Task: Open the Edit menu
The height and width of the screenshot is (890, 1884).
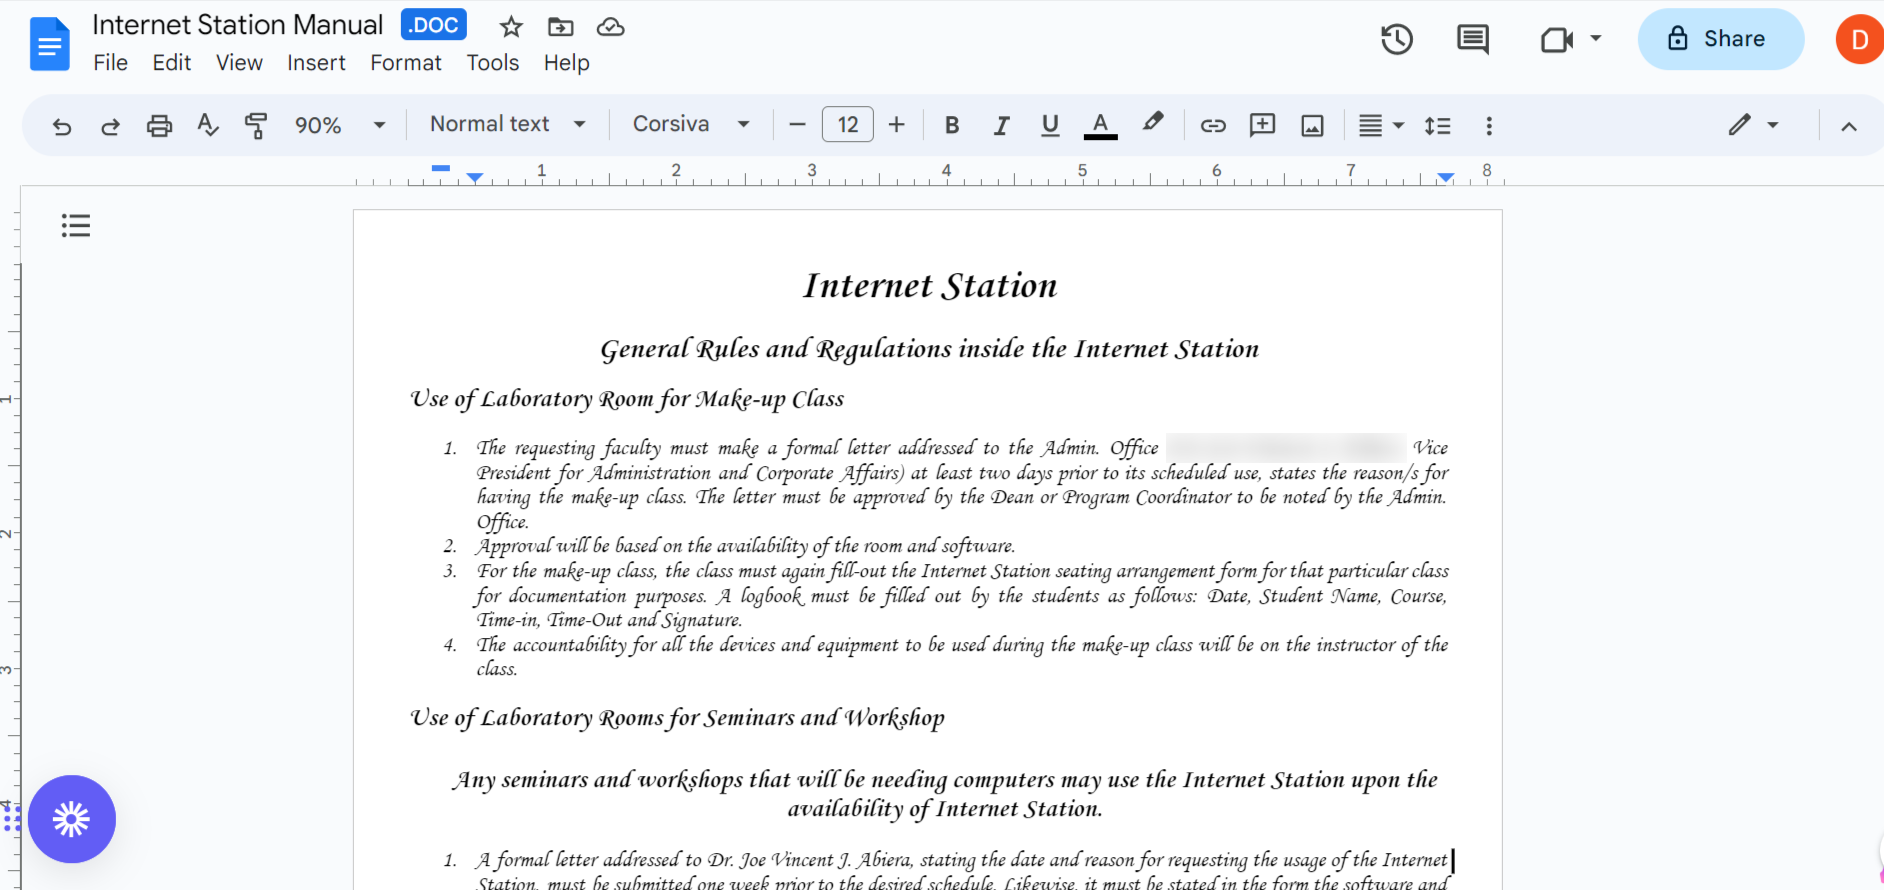Action: click(x=172, y=63)
